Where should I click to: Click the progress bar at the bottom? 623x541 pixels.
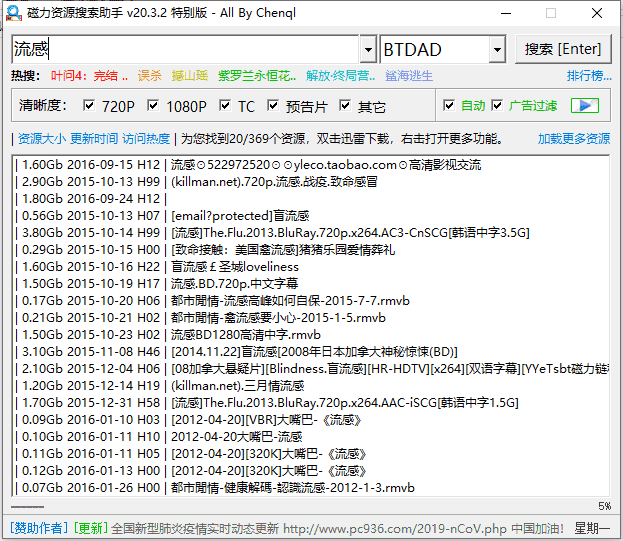(27, 507)
